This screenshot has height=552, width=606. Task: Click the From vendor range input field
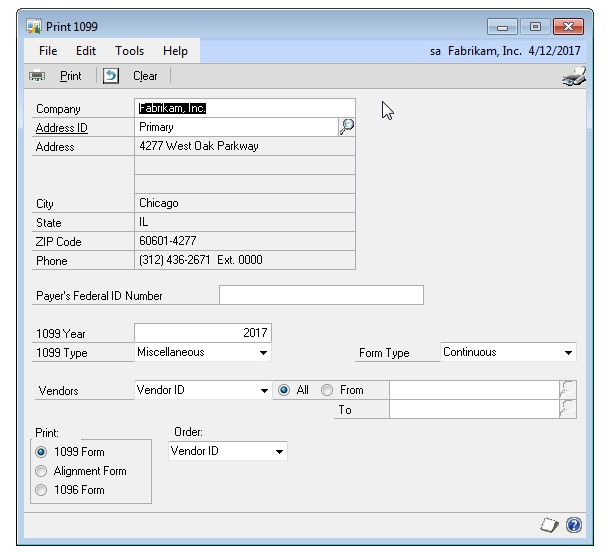[x=474, y=390]
